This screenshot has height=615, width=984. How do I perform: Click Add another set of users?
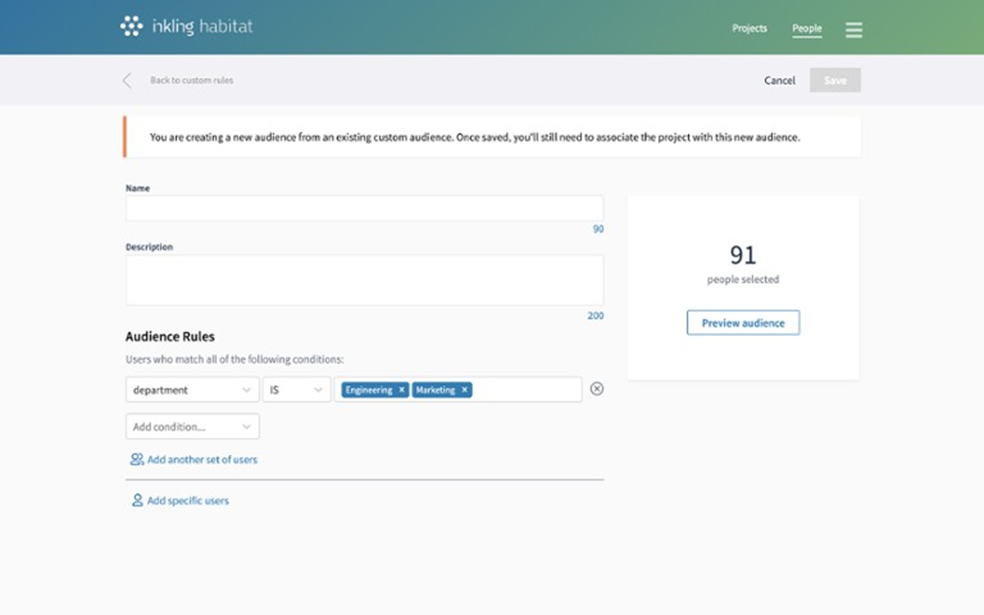tap(201, 460)
